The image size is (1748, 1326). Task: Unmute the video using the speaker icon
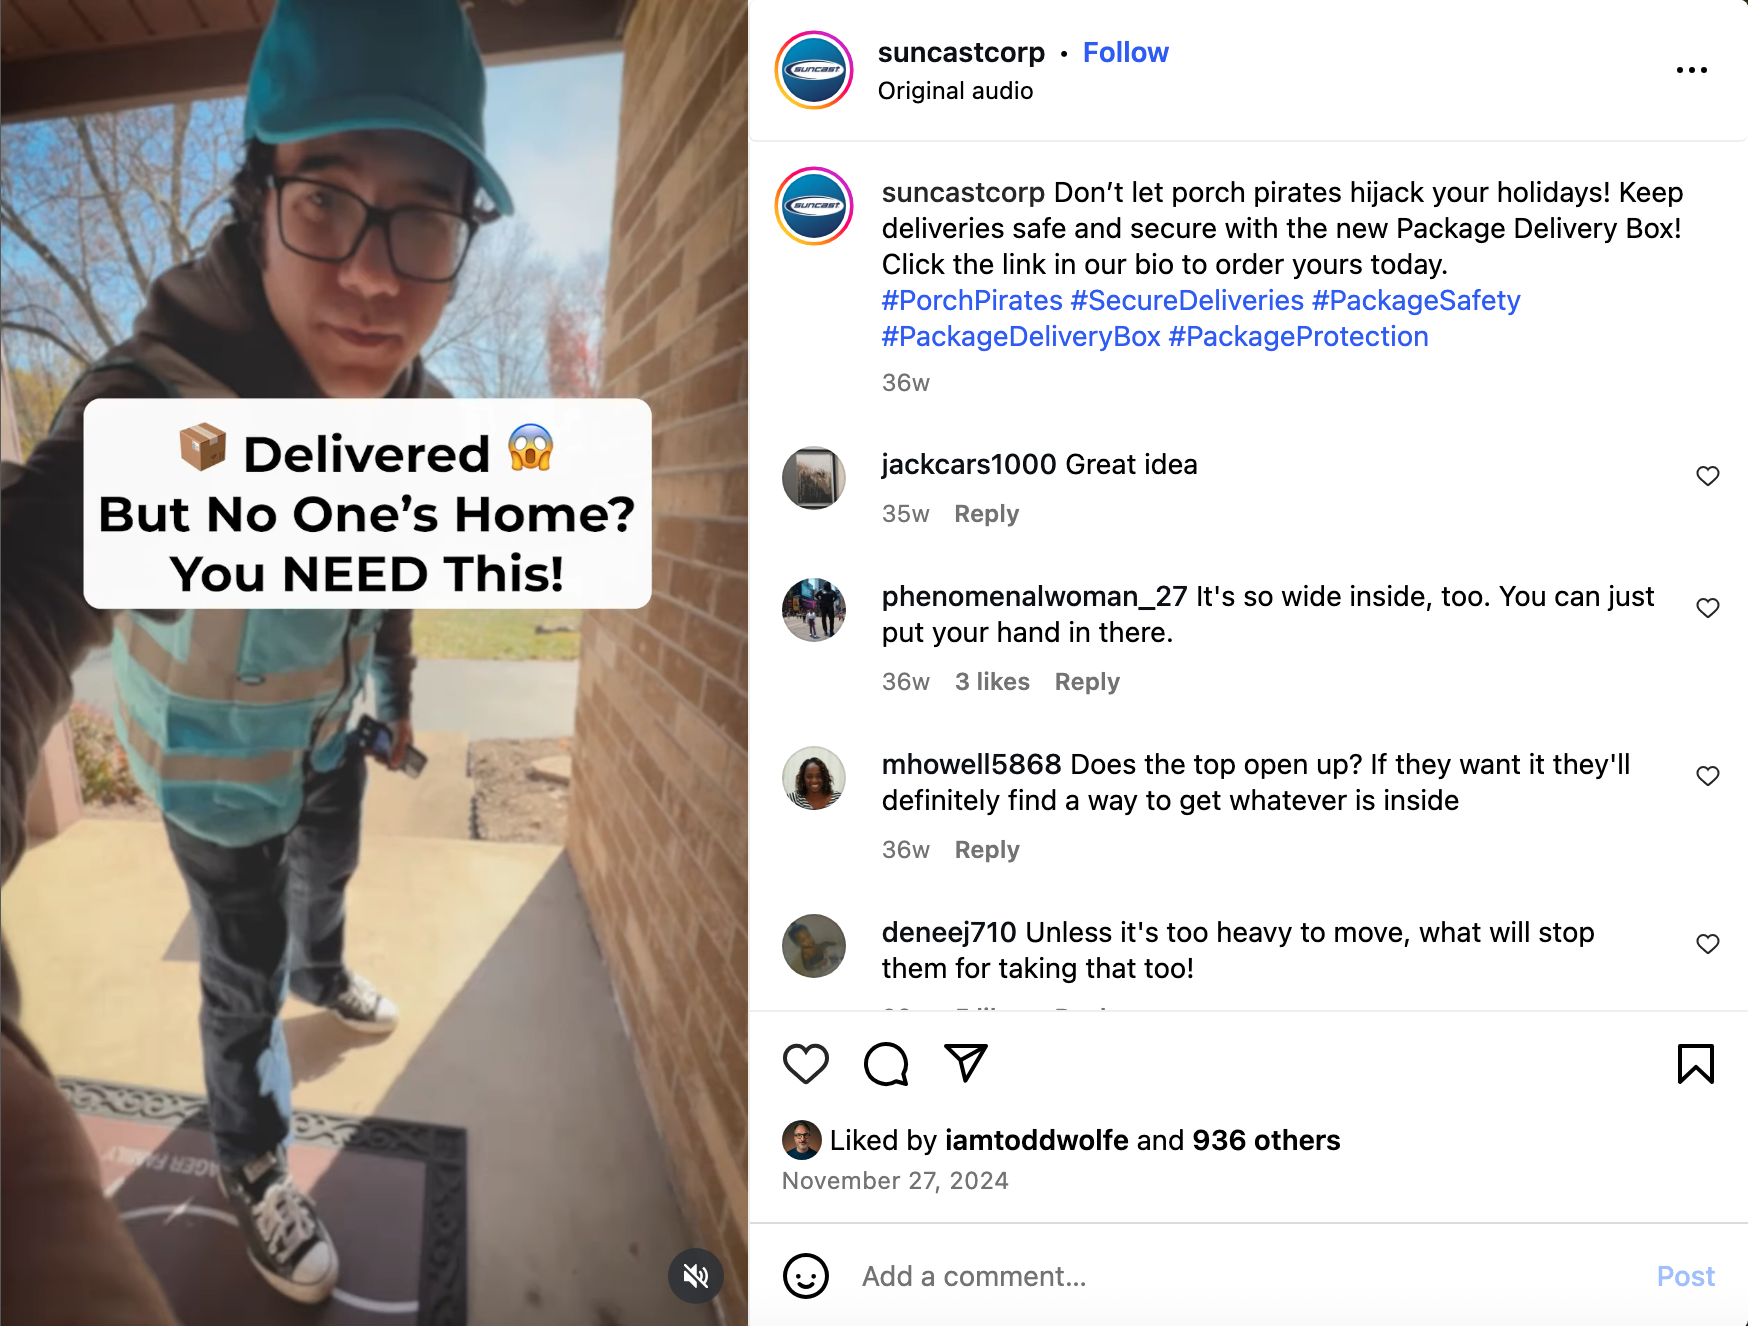click(x=696, y=1276)
